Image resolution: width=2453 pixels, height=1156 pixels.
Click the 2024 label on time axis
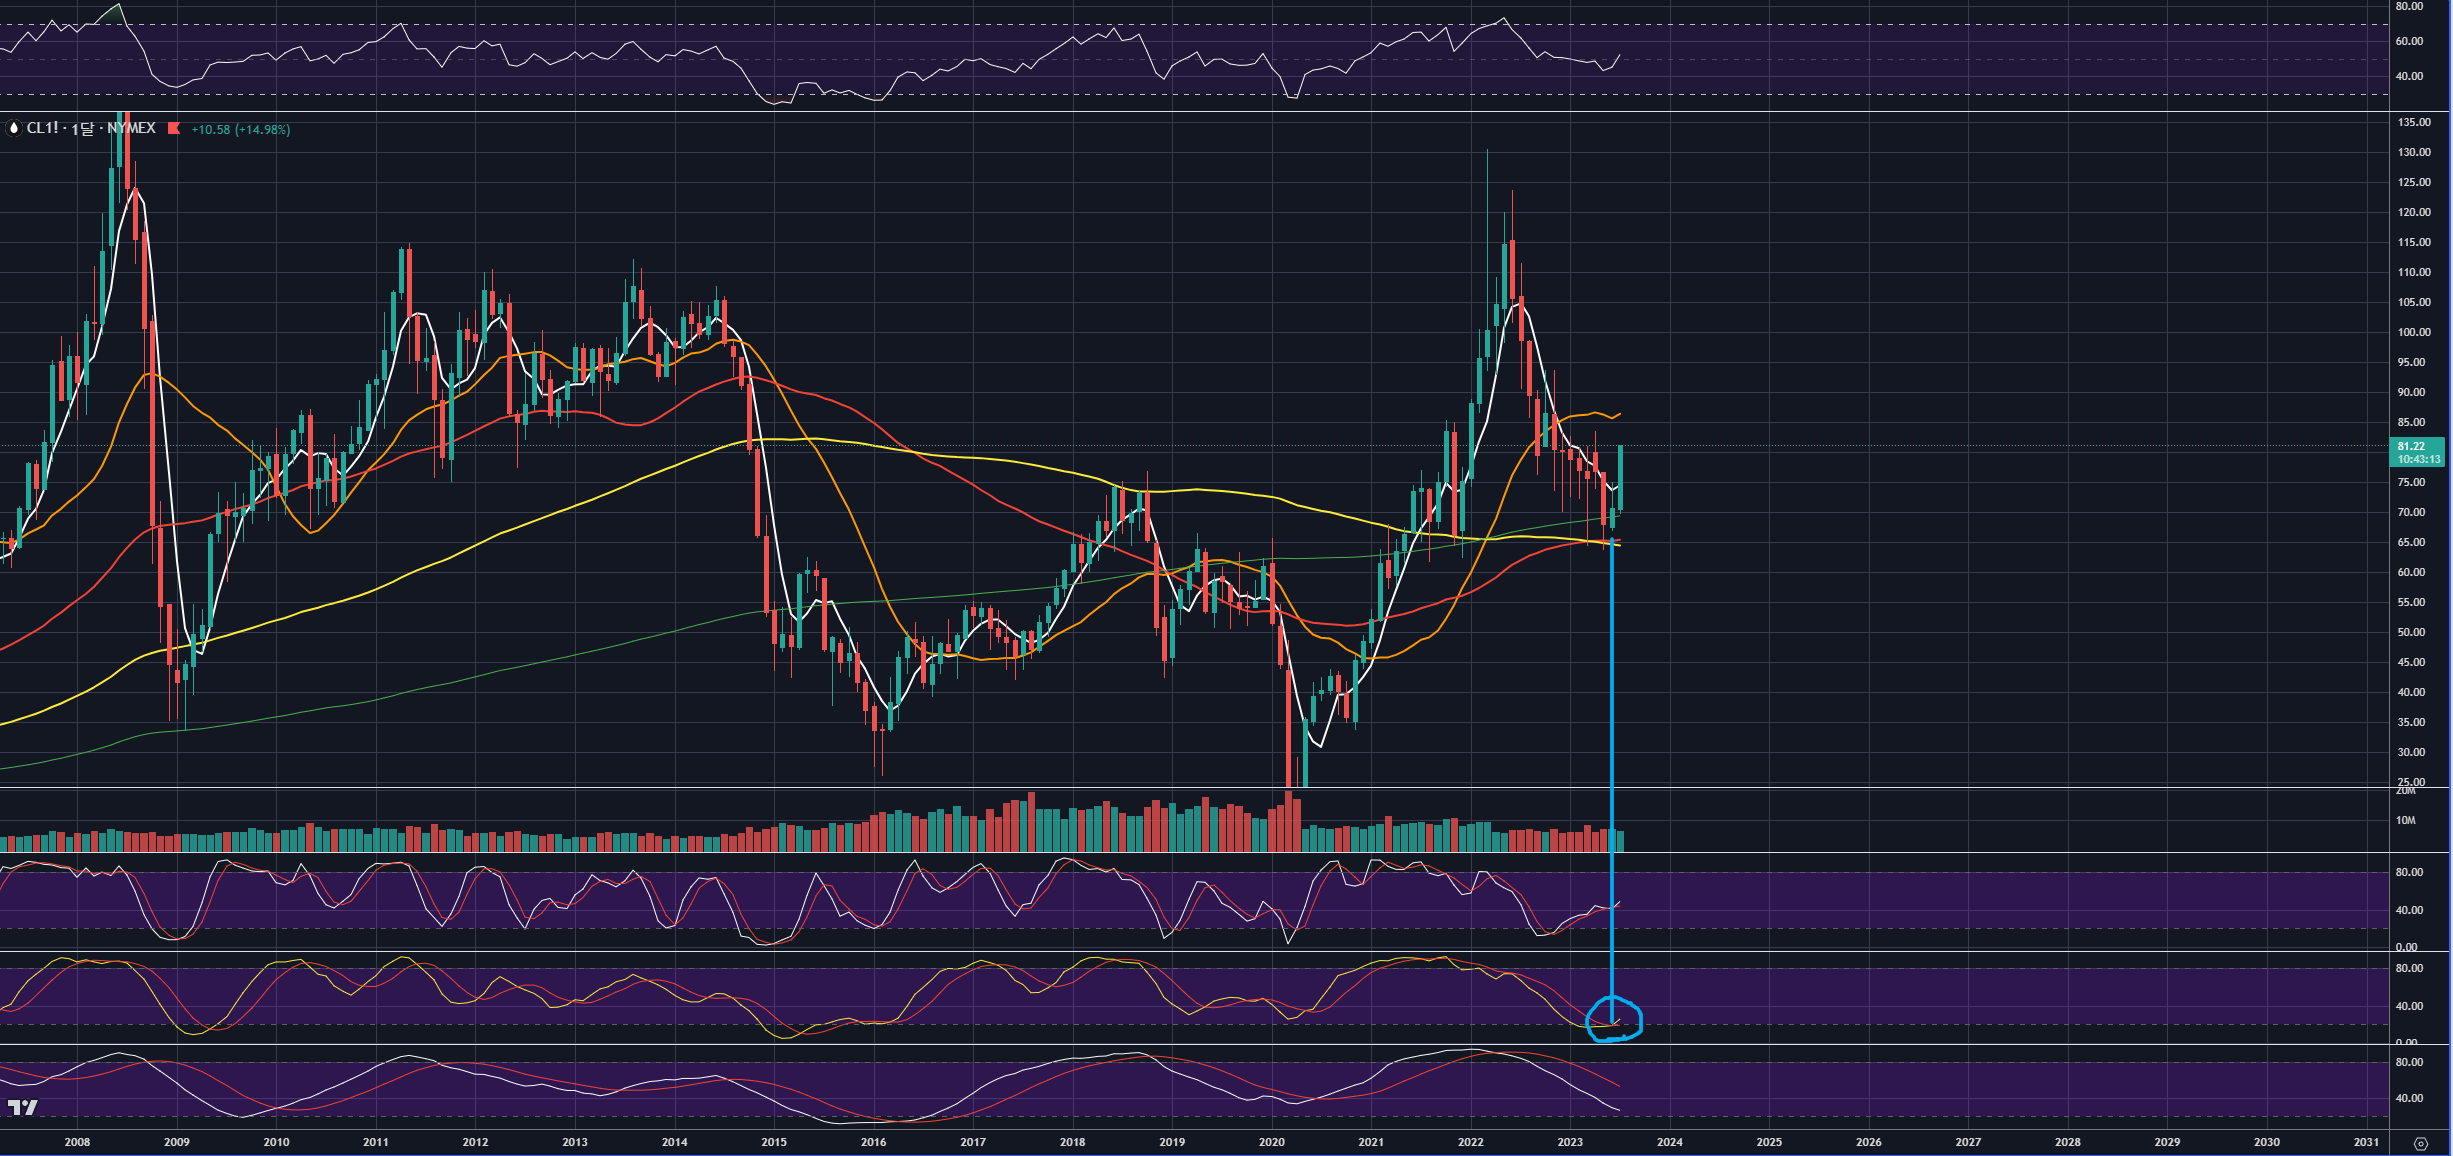point(1669,1142)
